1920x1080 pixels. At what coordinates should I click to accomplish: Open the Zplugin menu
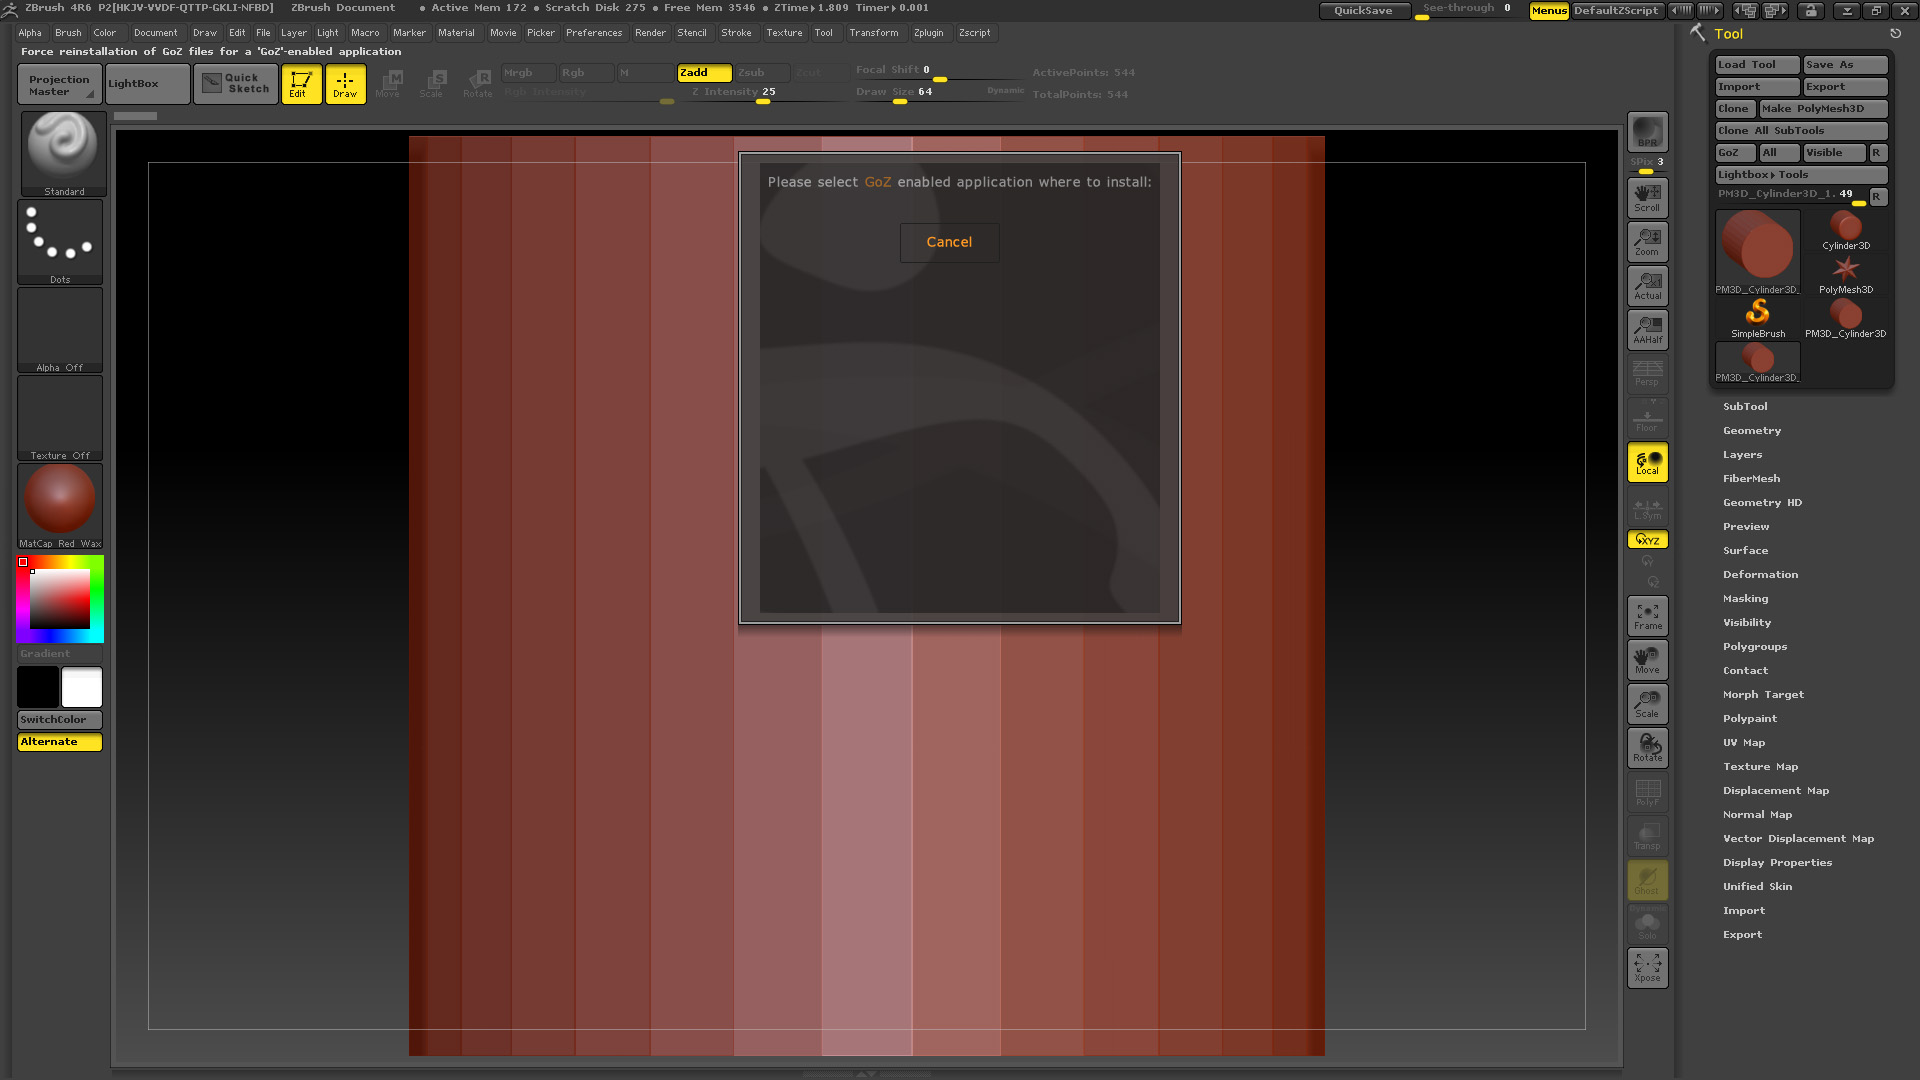[928, 33]
